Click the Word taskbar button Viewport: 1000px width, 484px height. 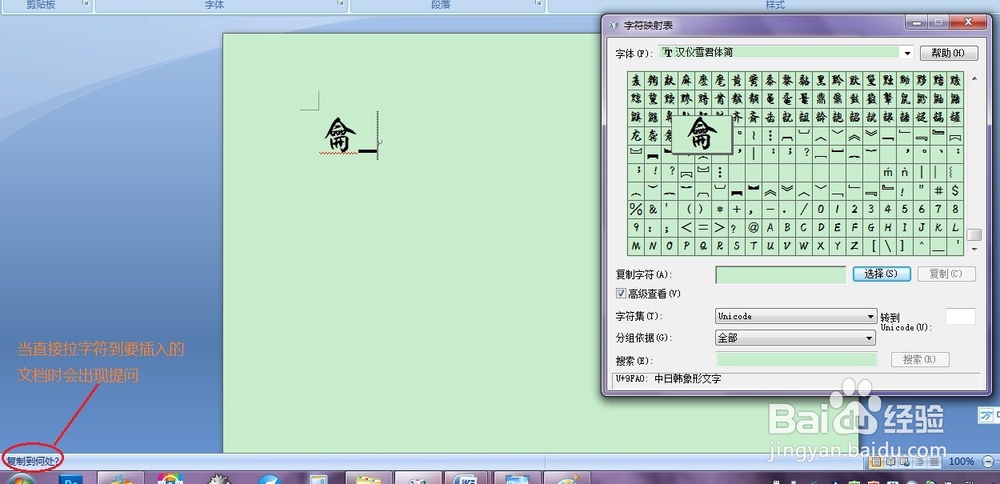466,478
